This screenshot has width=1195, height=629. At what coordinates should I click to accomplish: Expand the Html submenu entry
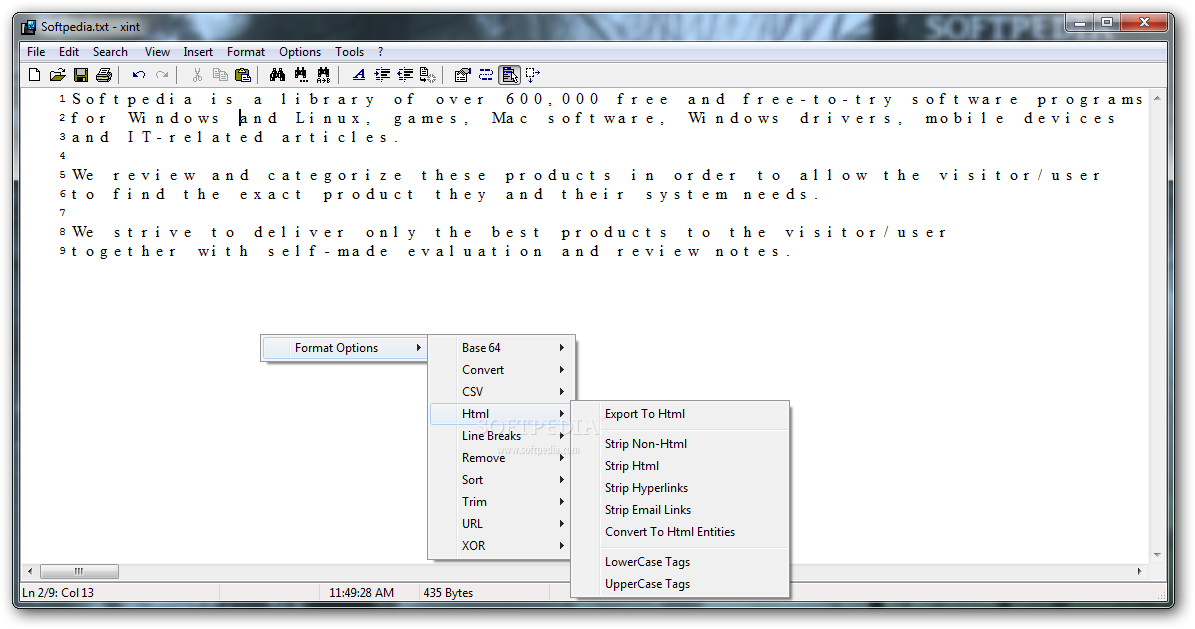(x=499, y=414)
